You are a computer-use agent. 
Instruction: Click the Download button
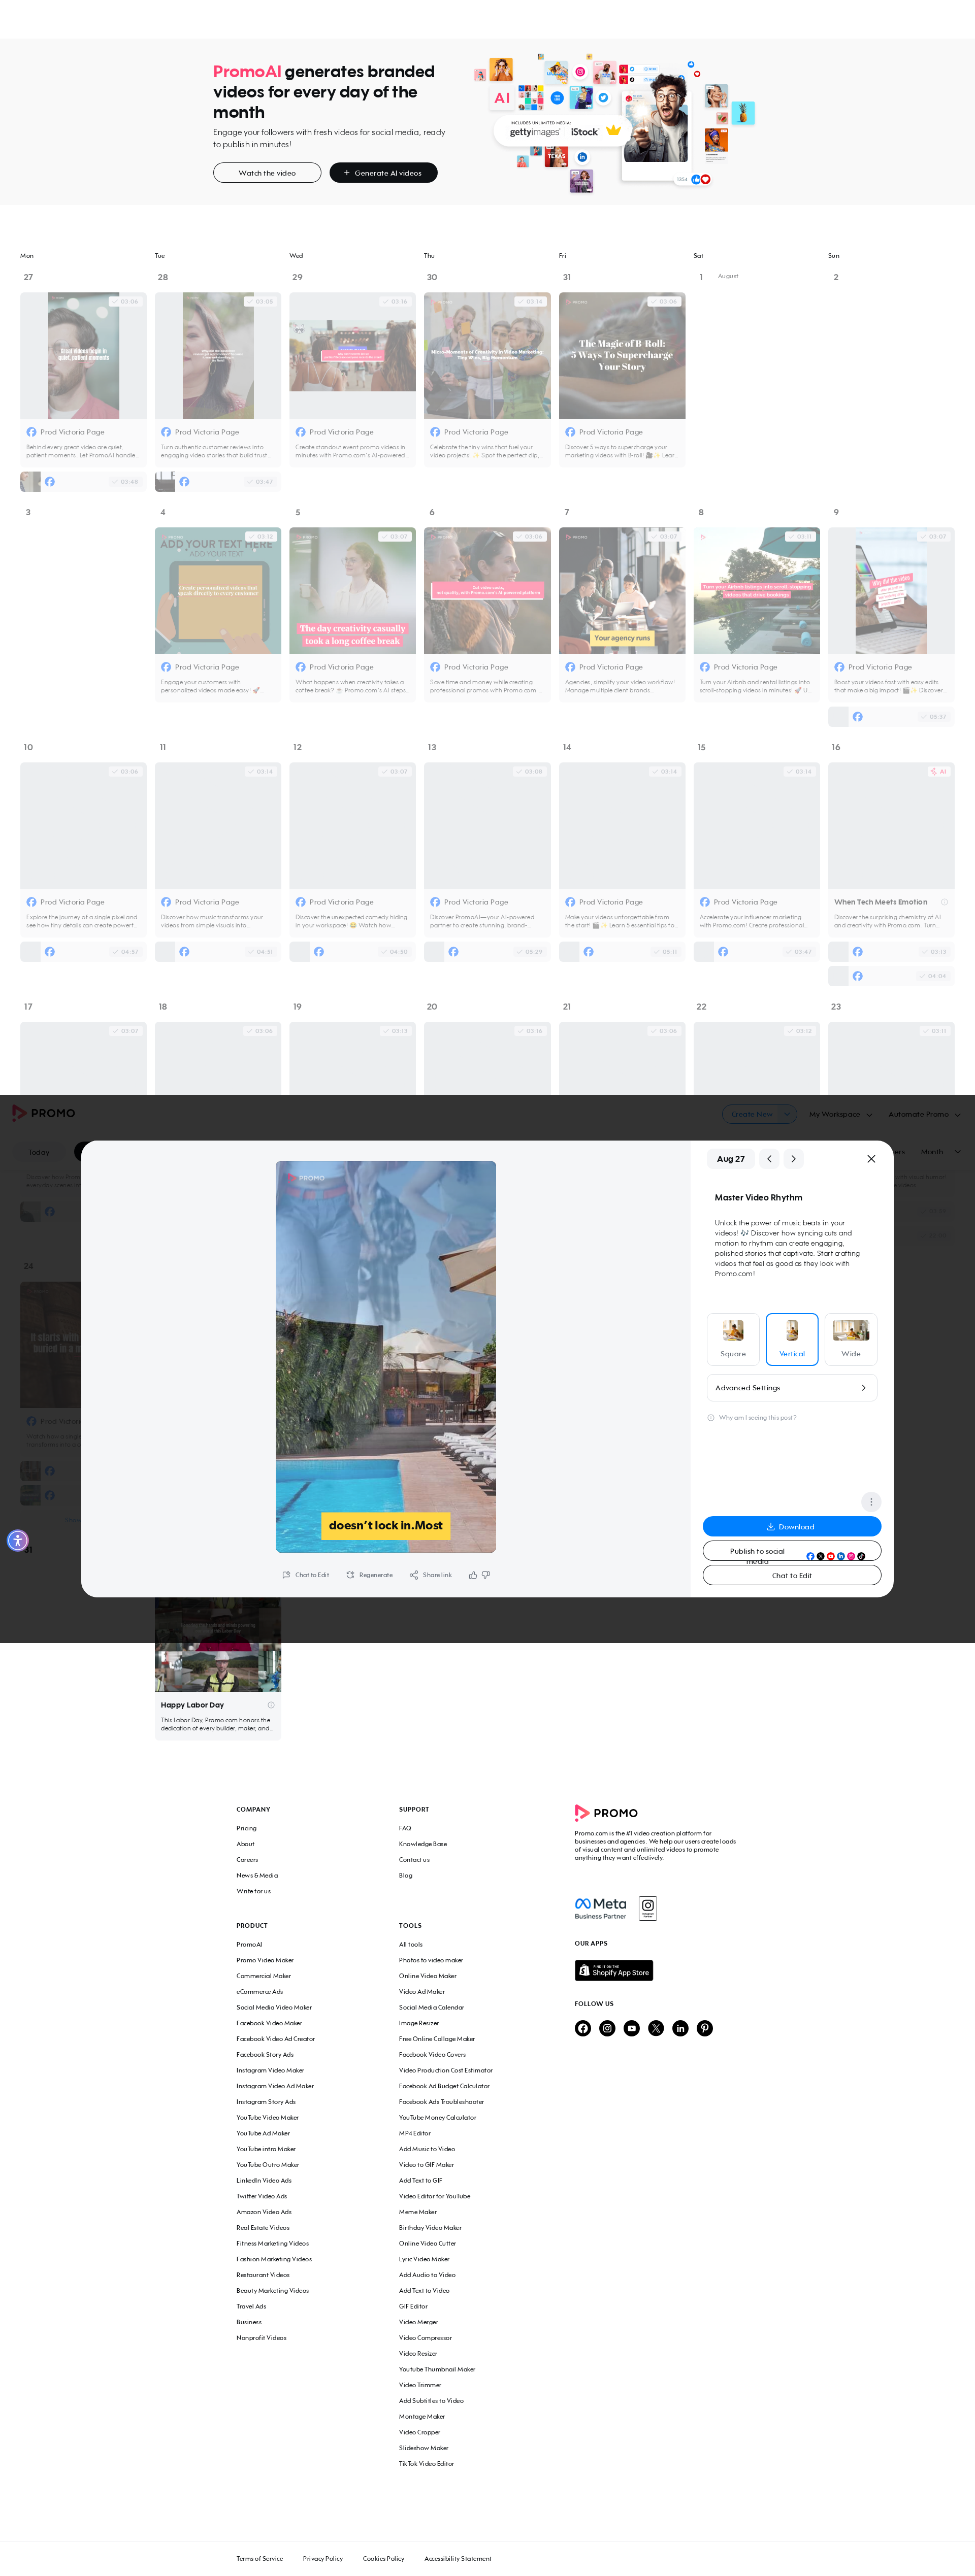click(792, 1526)
